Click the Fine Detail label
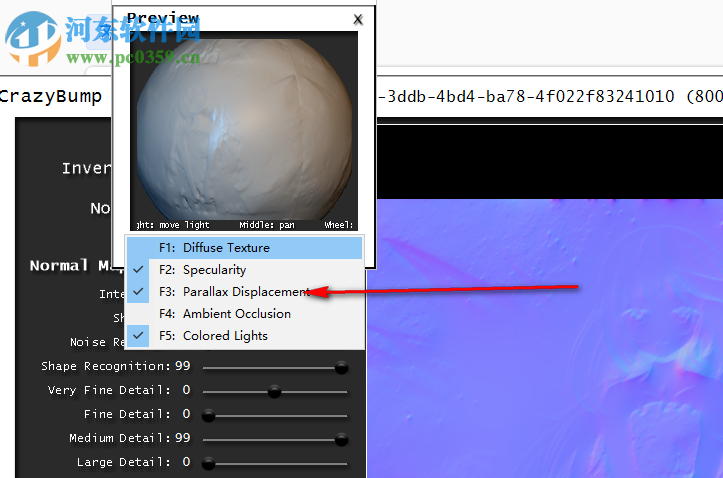 [x=127, y=414]
